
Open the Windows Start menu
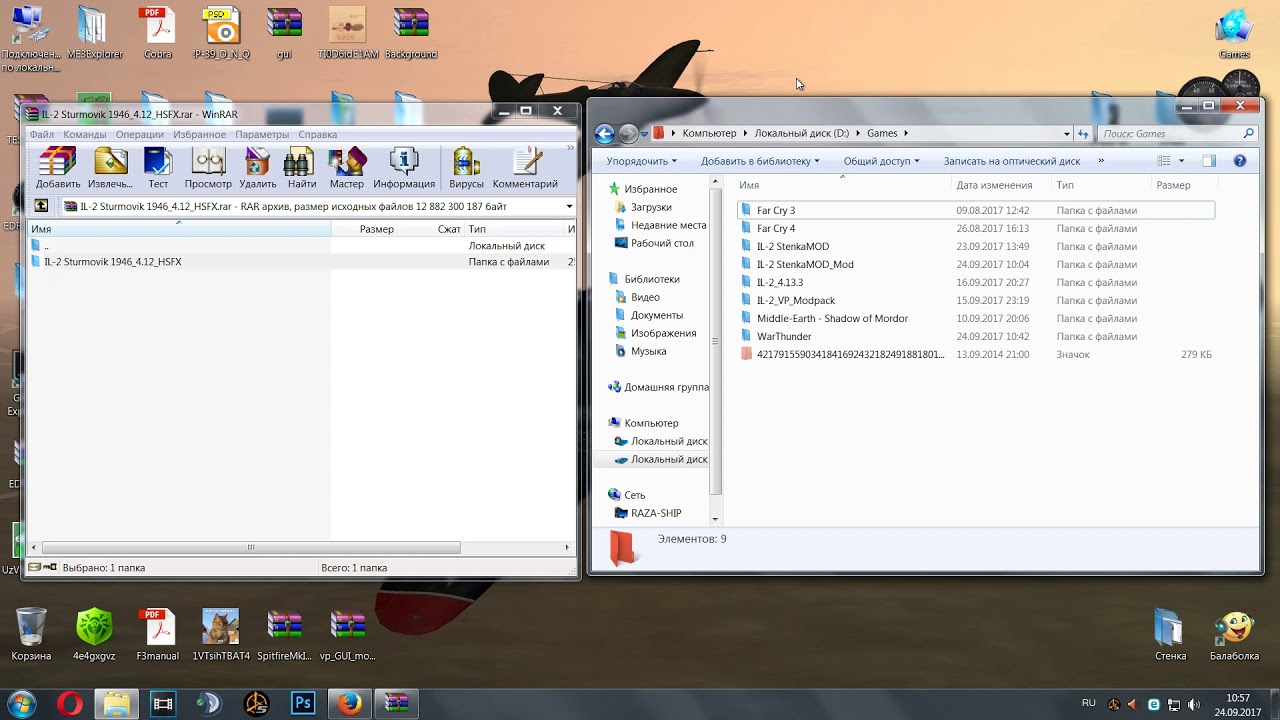click(x=22, y=704)
